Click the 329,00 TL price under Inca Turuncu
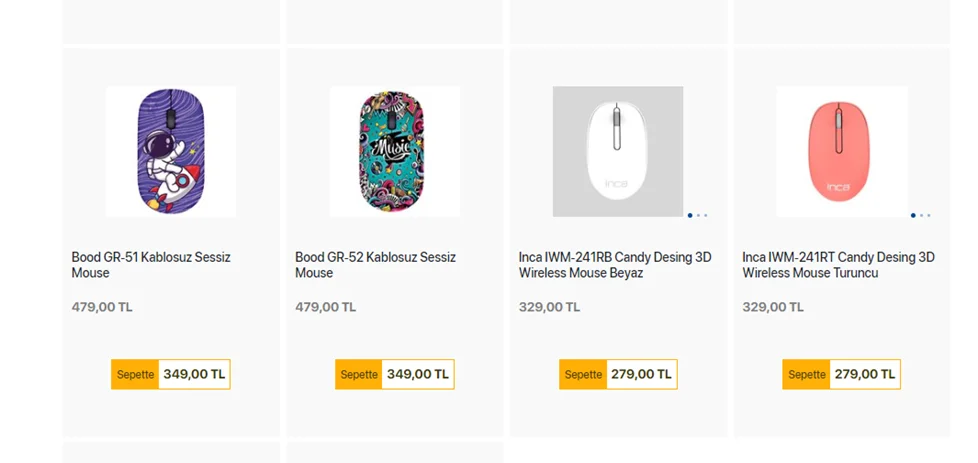 (773, 308)
